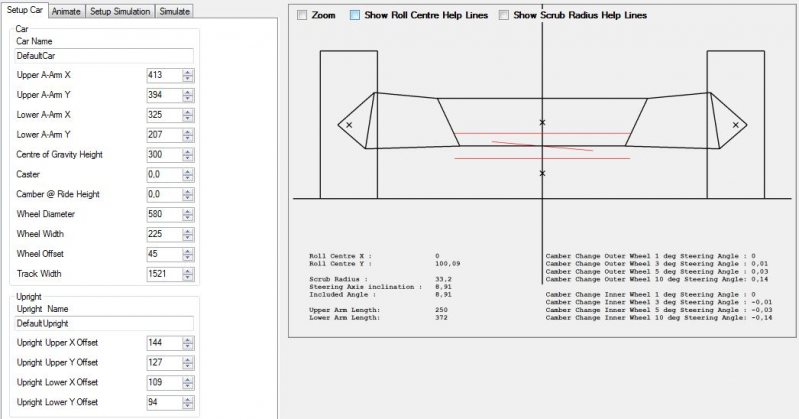
Task: Toggle Show Scrub Radius Help Lines checkbox
Action: [504, 16]
